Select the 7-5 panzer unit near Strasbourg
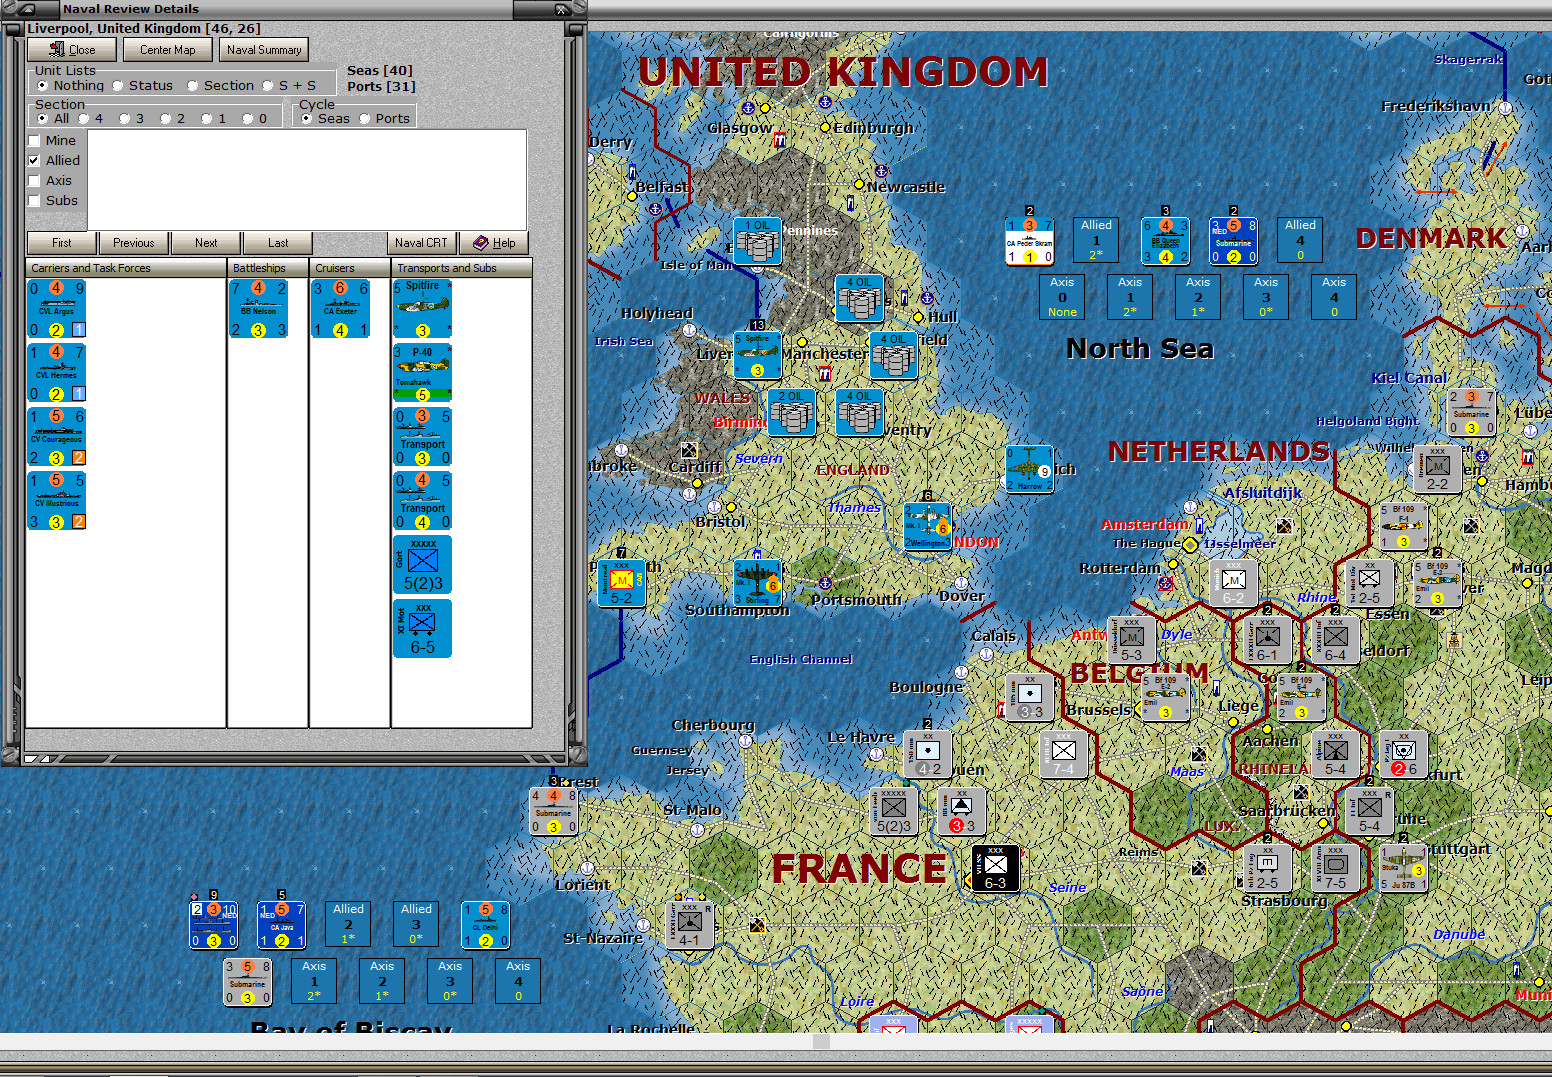The image size is (1552, 1077). tap(1336, 868)
